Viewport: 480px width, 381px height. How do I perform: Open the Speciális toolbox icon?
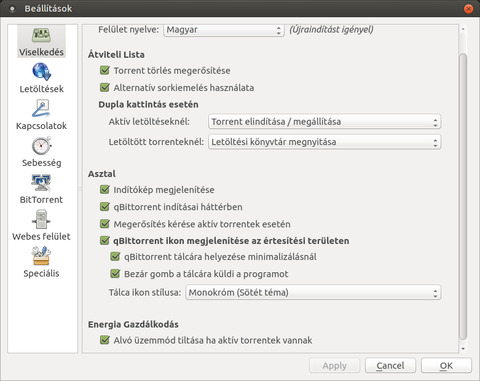tap(41, 256)
